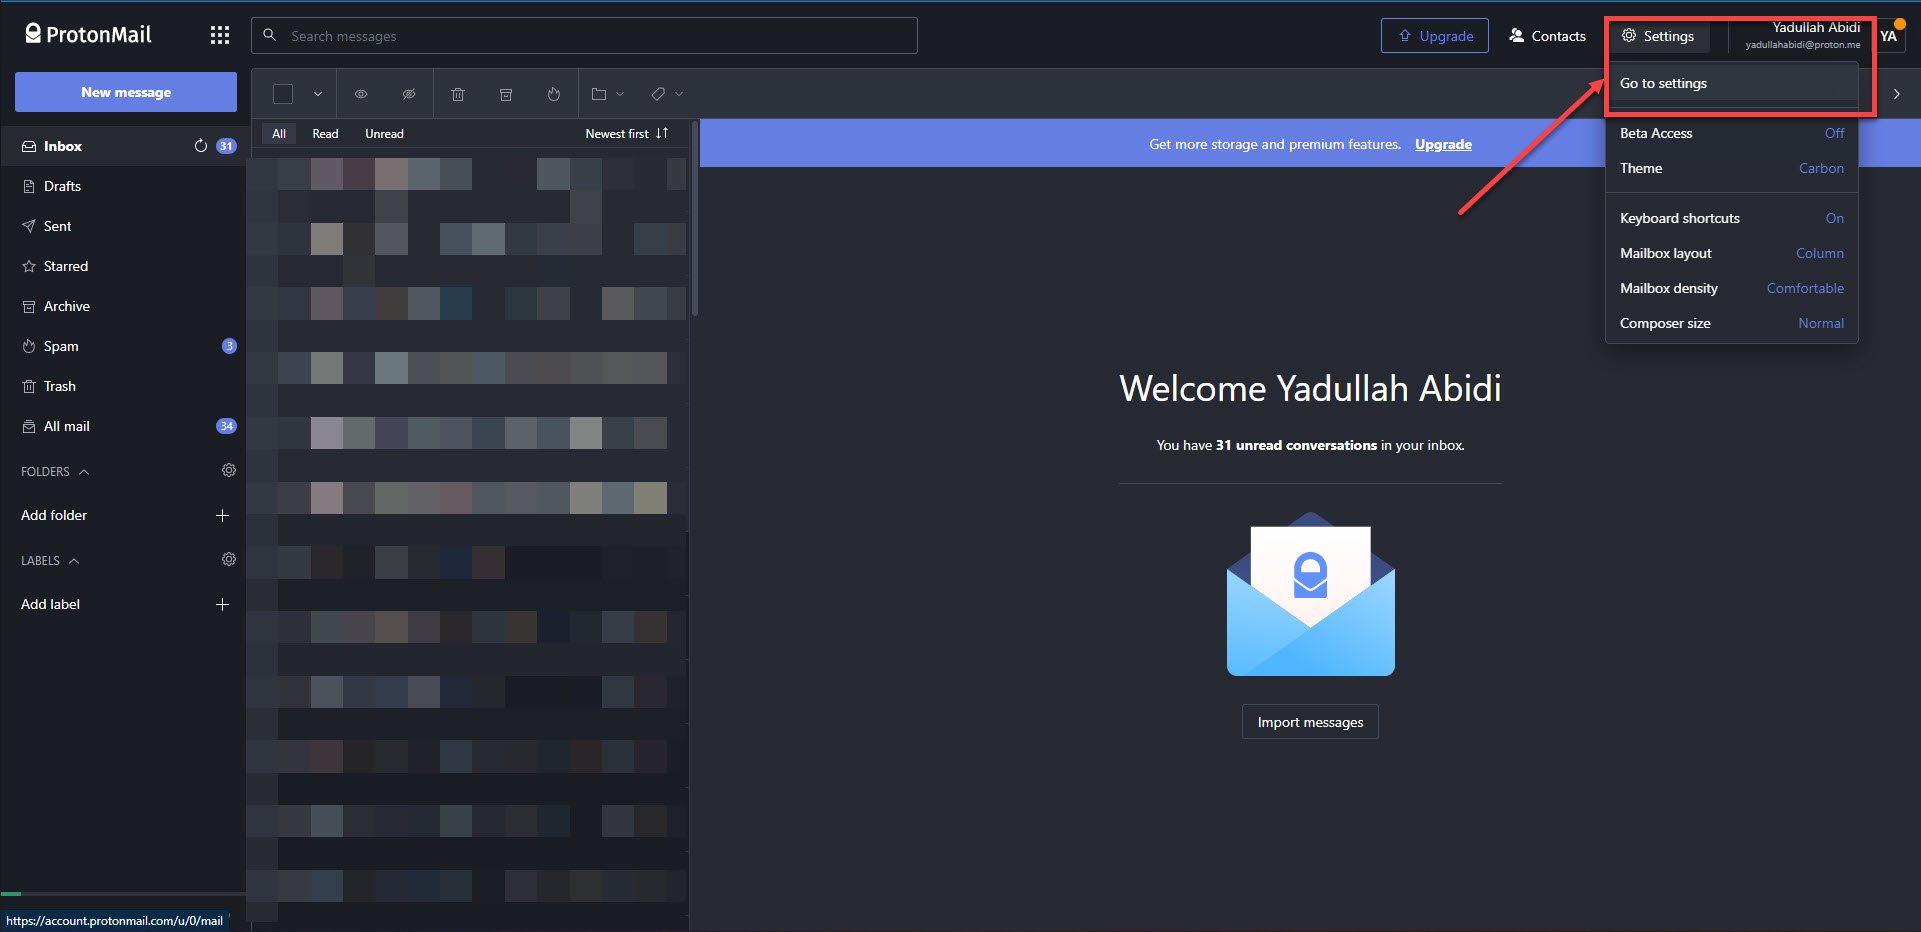Open label settings gear icon

click(229, 559)
